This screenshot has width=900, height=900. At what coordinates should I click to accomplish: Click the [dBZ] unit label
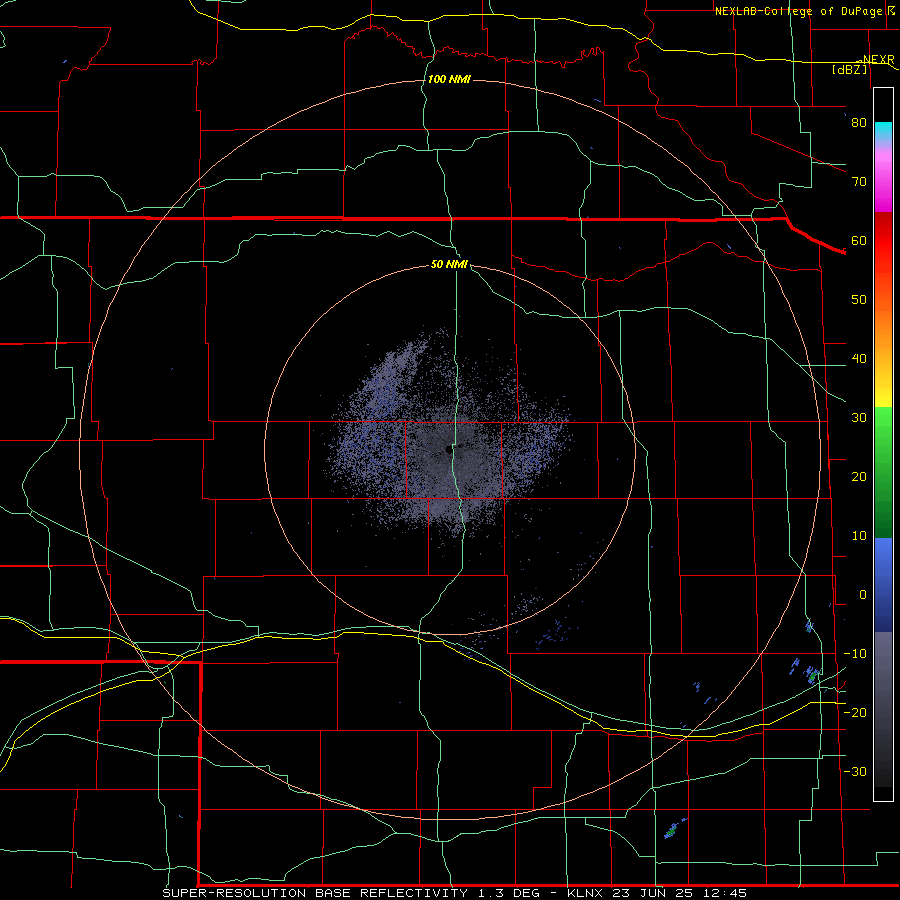(x=850, y=69)
